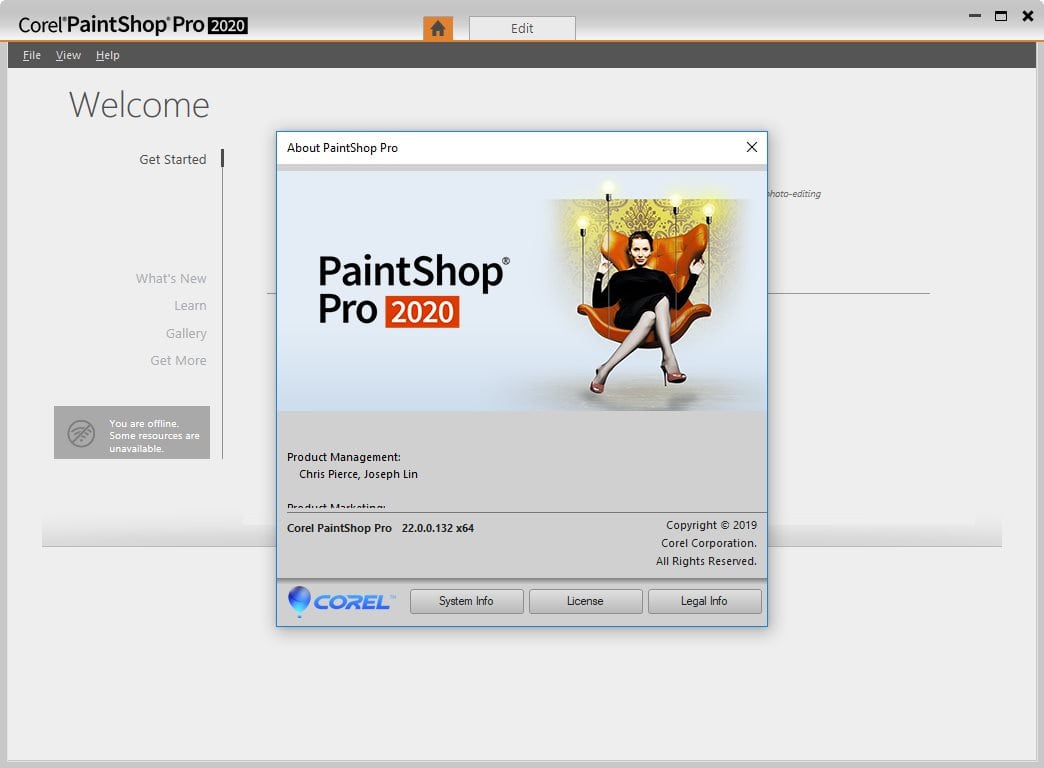Image resolution: width=1044 pixels, height=768 pixels.
Task: Click the PaintShop Pro 2020 splash artwork
Action: 520,290
